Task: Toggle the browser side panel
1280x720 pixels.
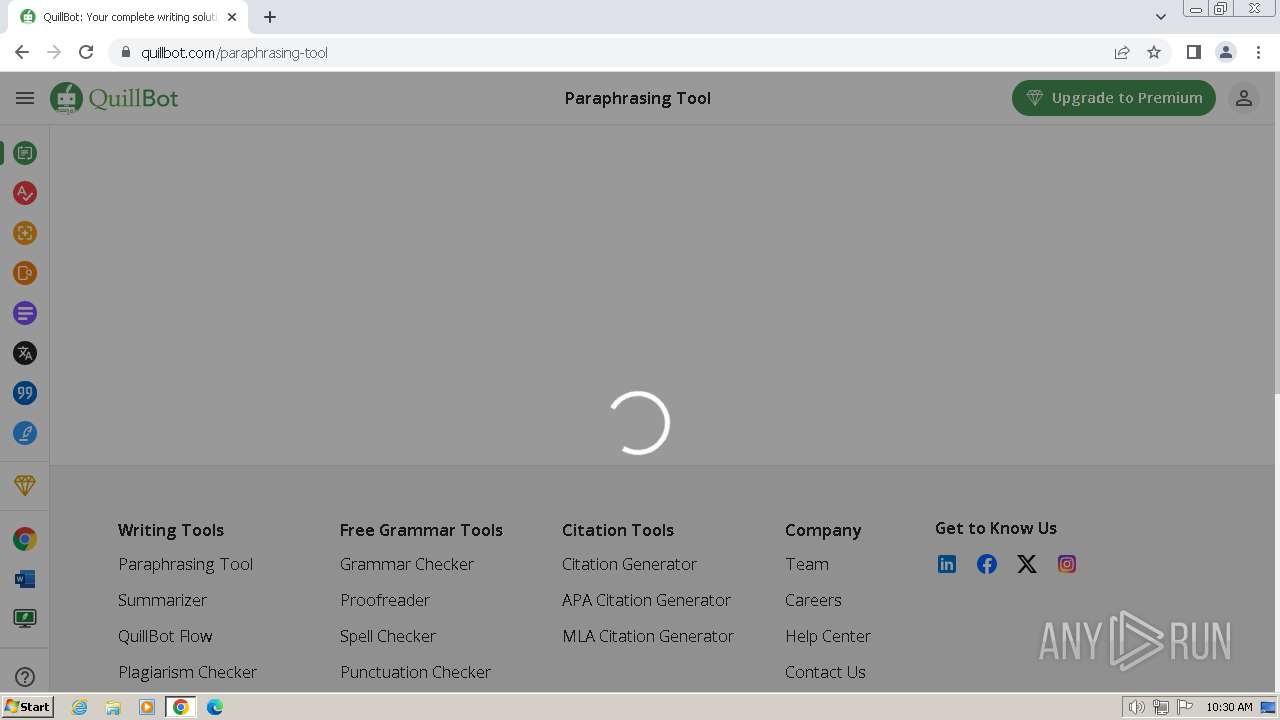Action: point(1193,52)
